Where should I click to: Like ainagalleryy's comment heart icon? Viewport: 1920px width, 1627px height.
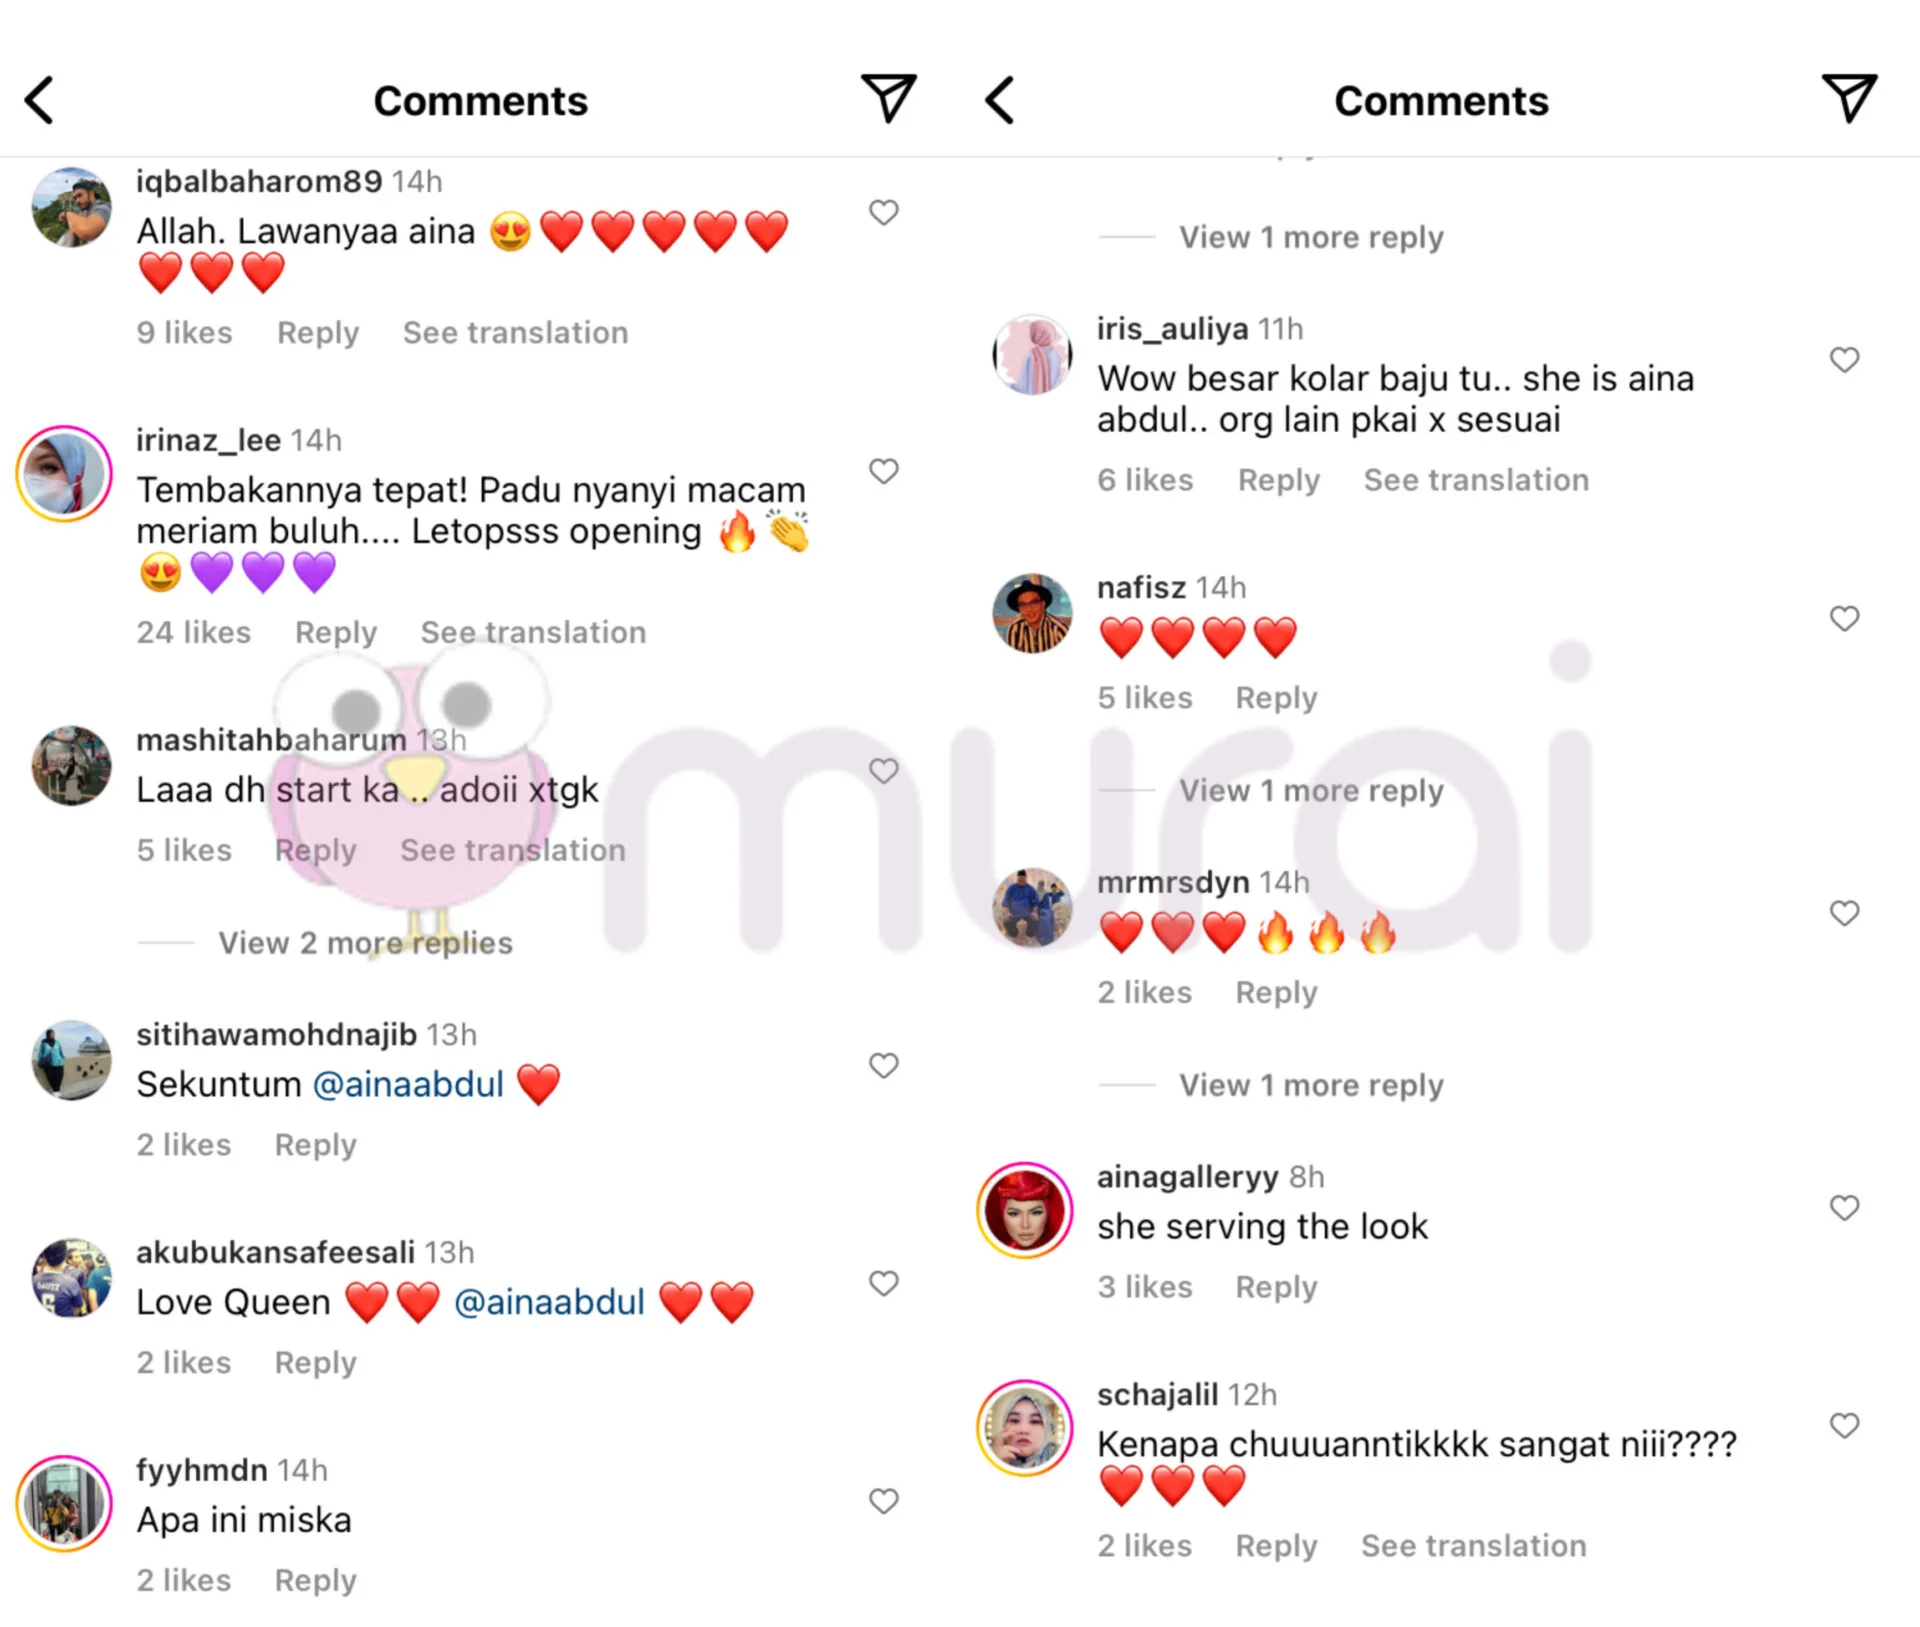pyautogui.click(x=1844, y=1208)
